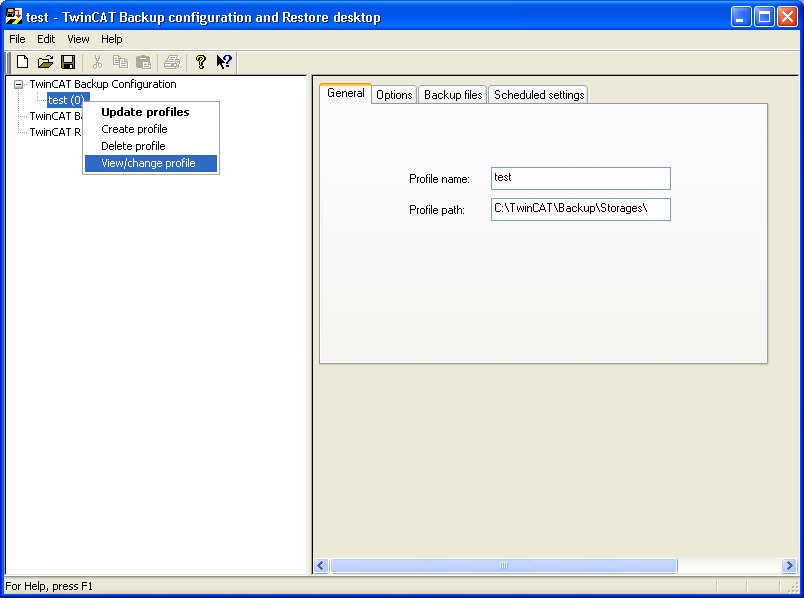804x598 pixels.
Task: Choose Create profile from context menu
Action: [x=151, y=129]
